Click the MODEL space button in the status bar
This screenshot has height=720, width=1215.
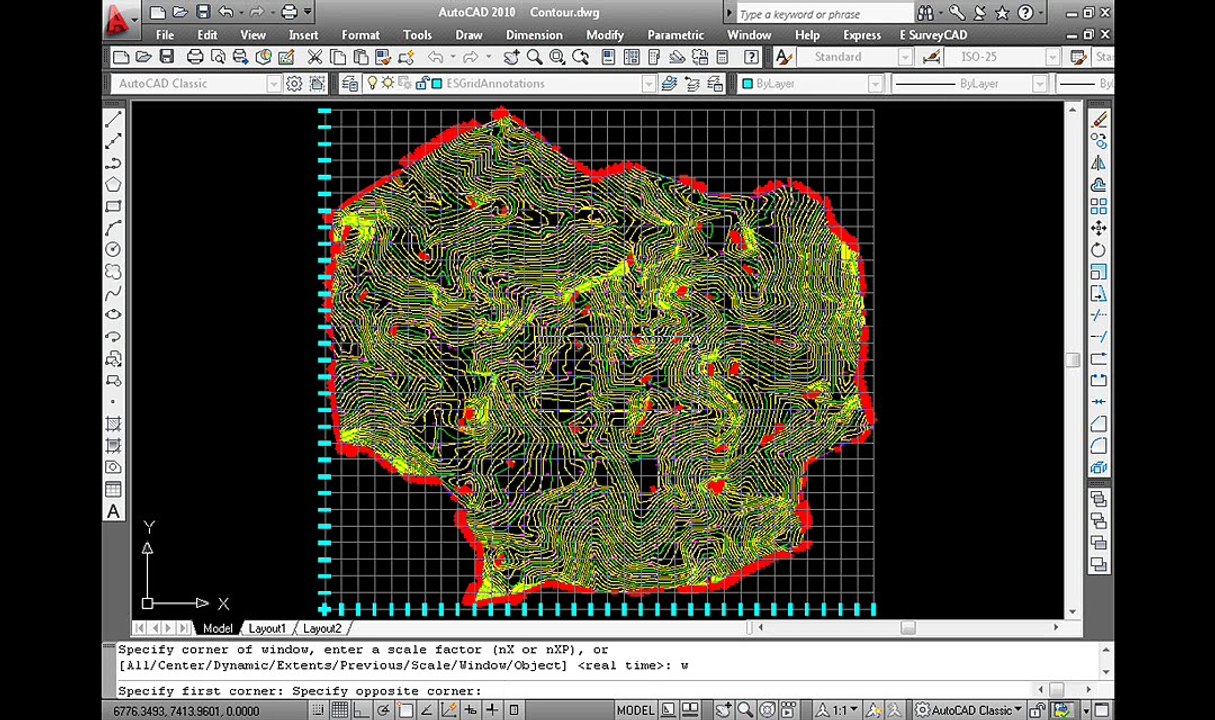tap(635, 710)
